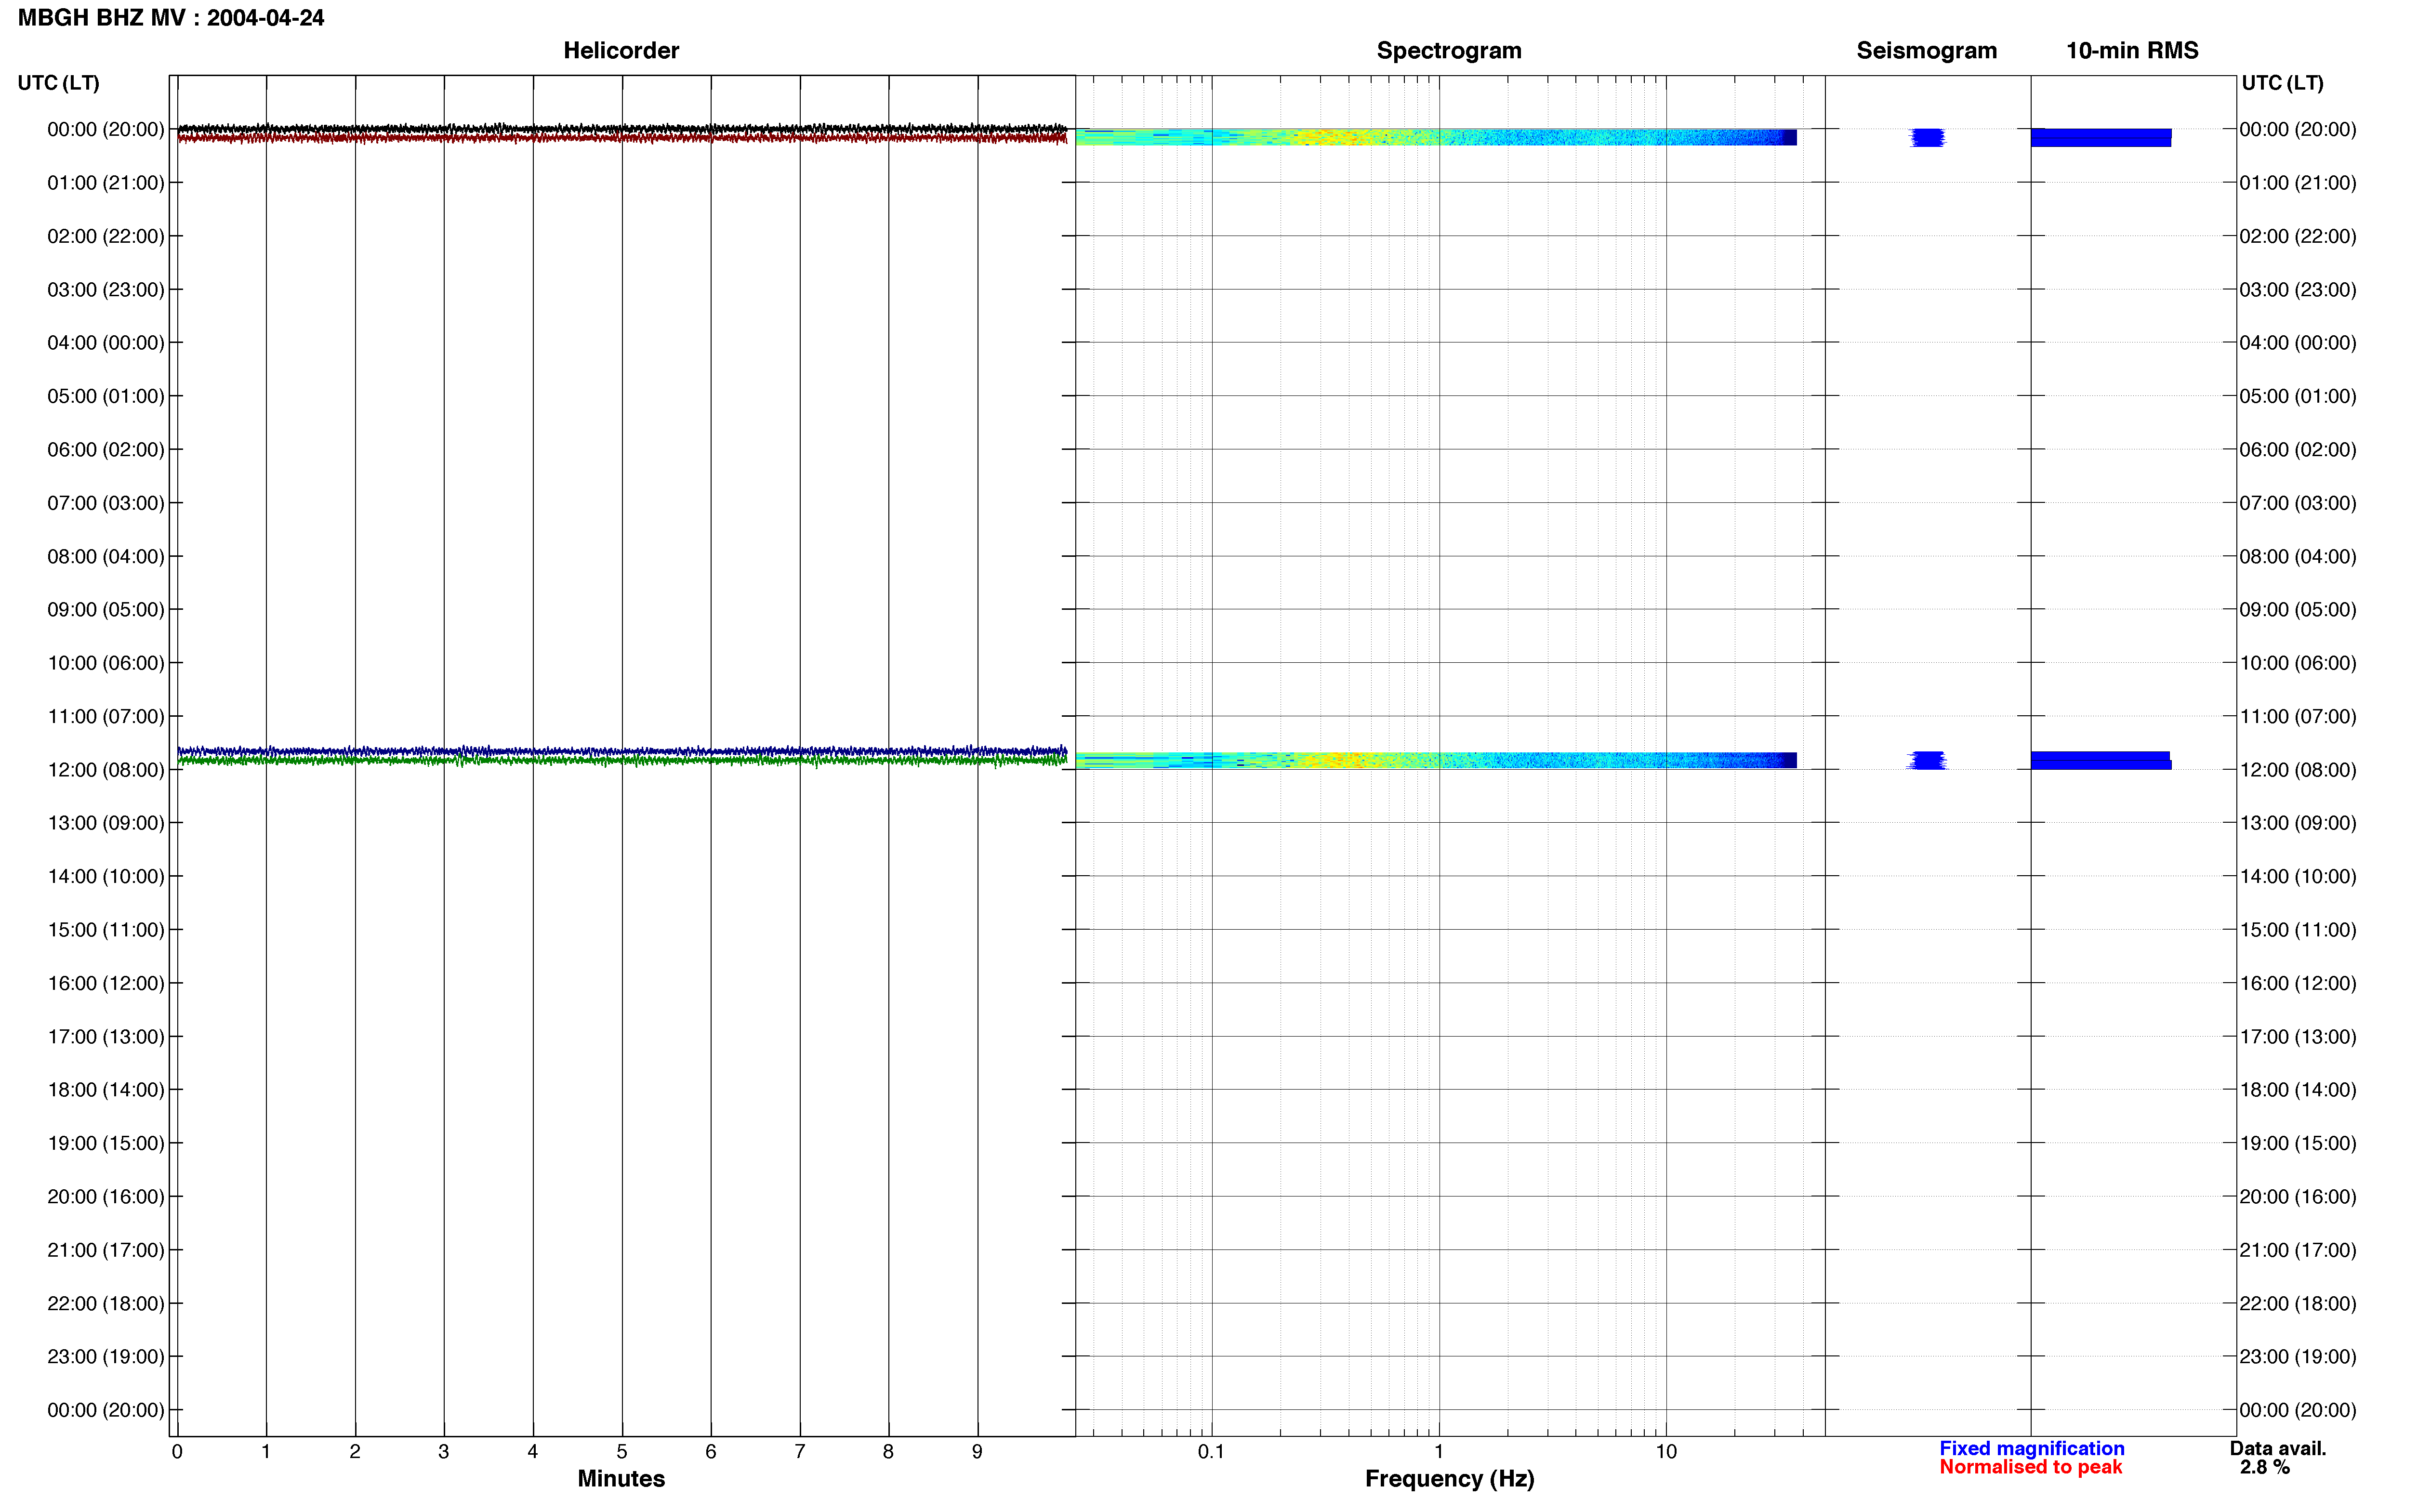Click the "18:00 (14:00)" label on the left axis
2418x1512 pixels.
pos(106,1090)
